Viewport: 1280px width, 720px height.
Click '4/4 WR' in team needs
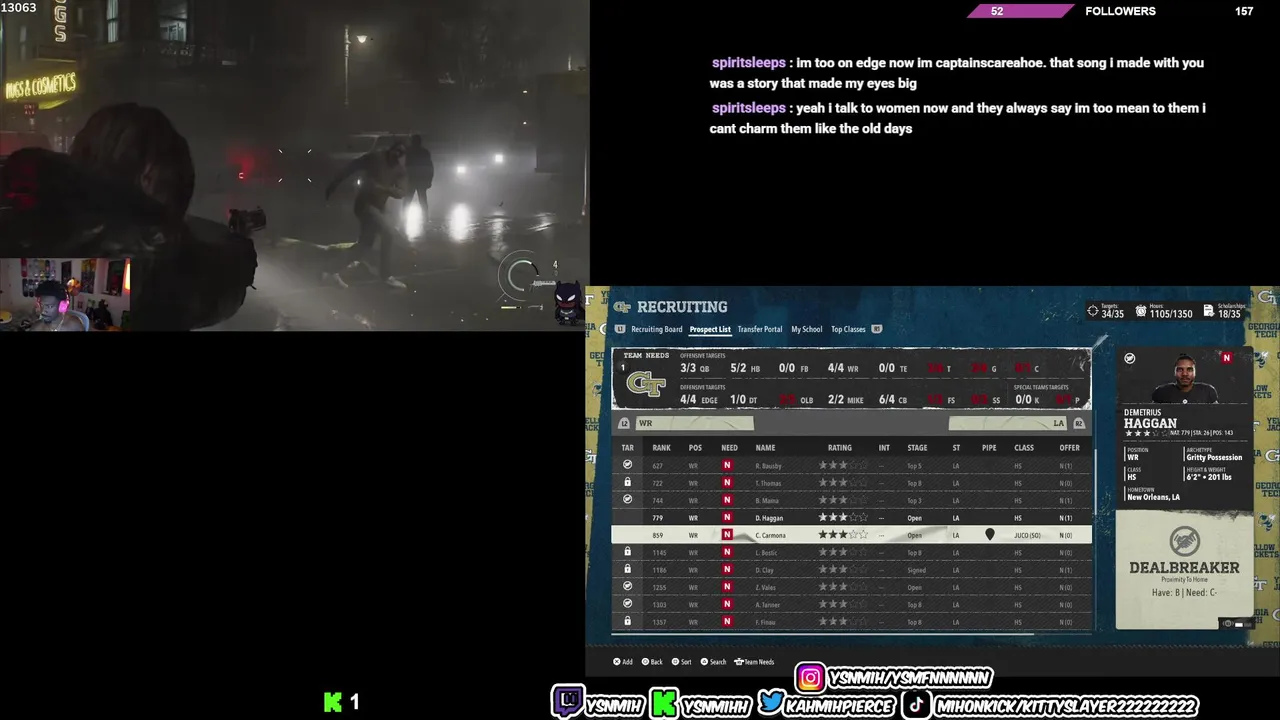pyautogui.click(x=843, y=368)
